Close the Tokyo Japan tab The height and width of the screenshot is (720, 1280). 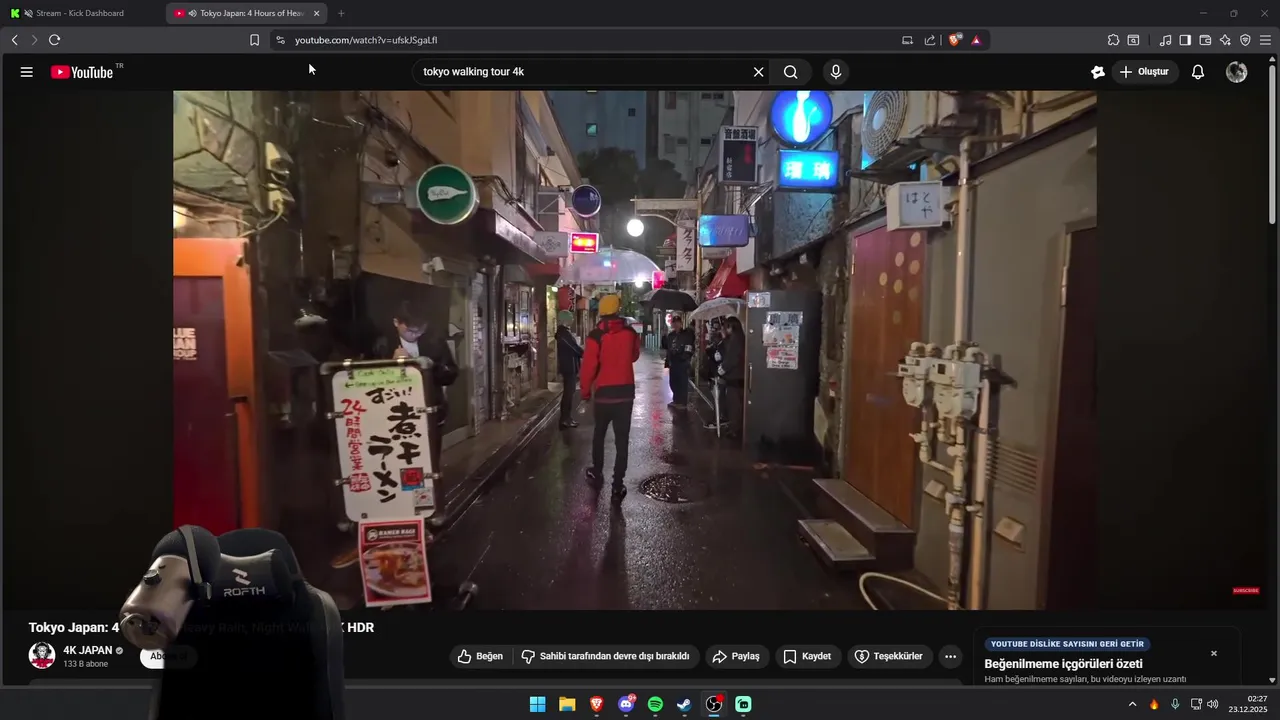click(316, 13)
